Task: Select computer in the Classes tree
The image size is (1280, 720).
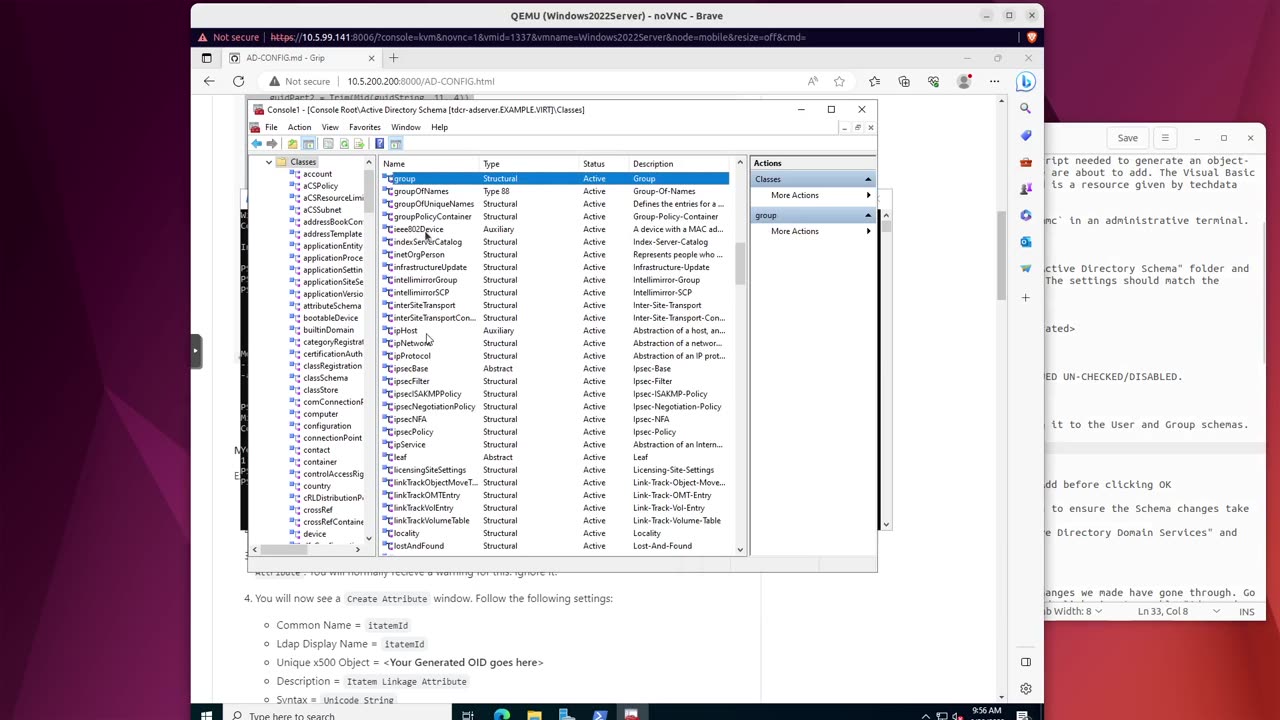Action: pyautogui.click(x=320, y=414)
